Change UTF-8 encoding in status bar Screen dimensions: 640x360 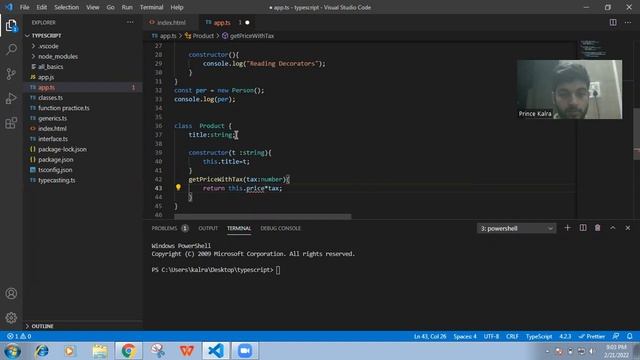[x=491, y=336]
